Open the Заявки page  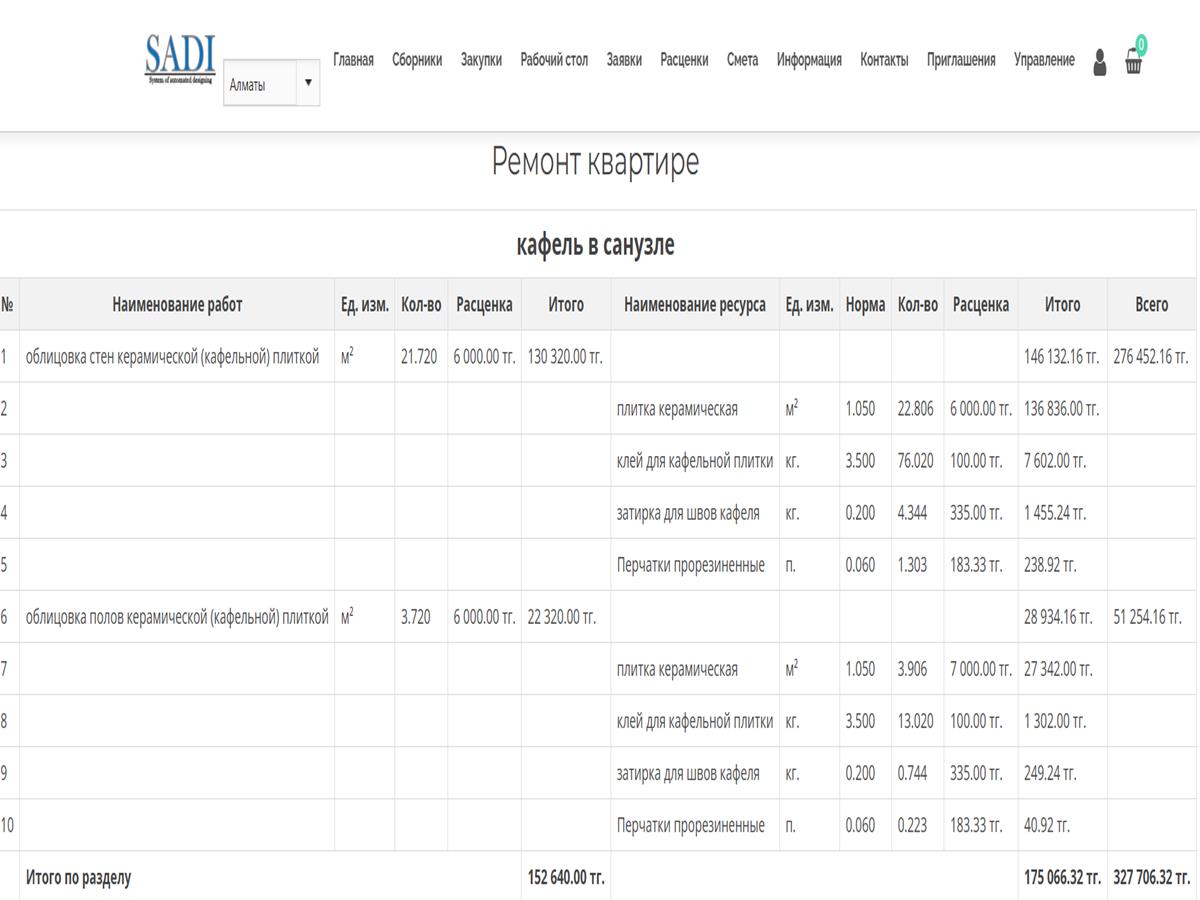[x=624, y=60]
